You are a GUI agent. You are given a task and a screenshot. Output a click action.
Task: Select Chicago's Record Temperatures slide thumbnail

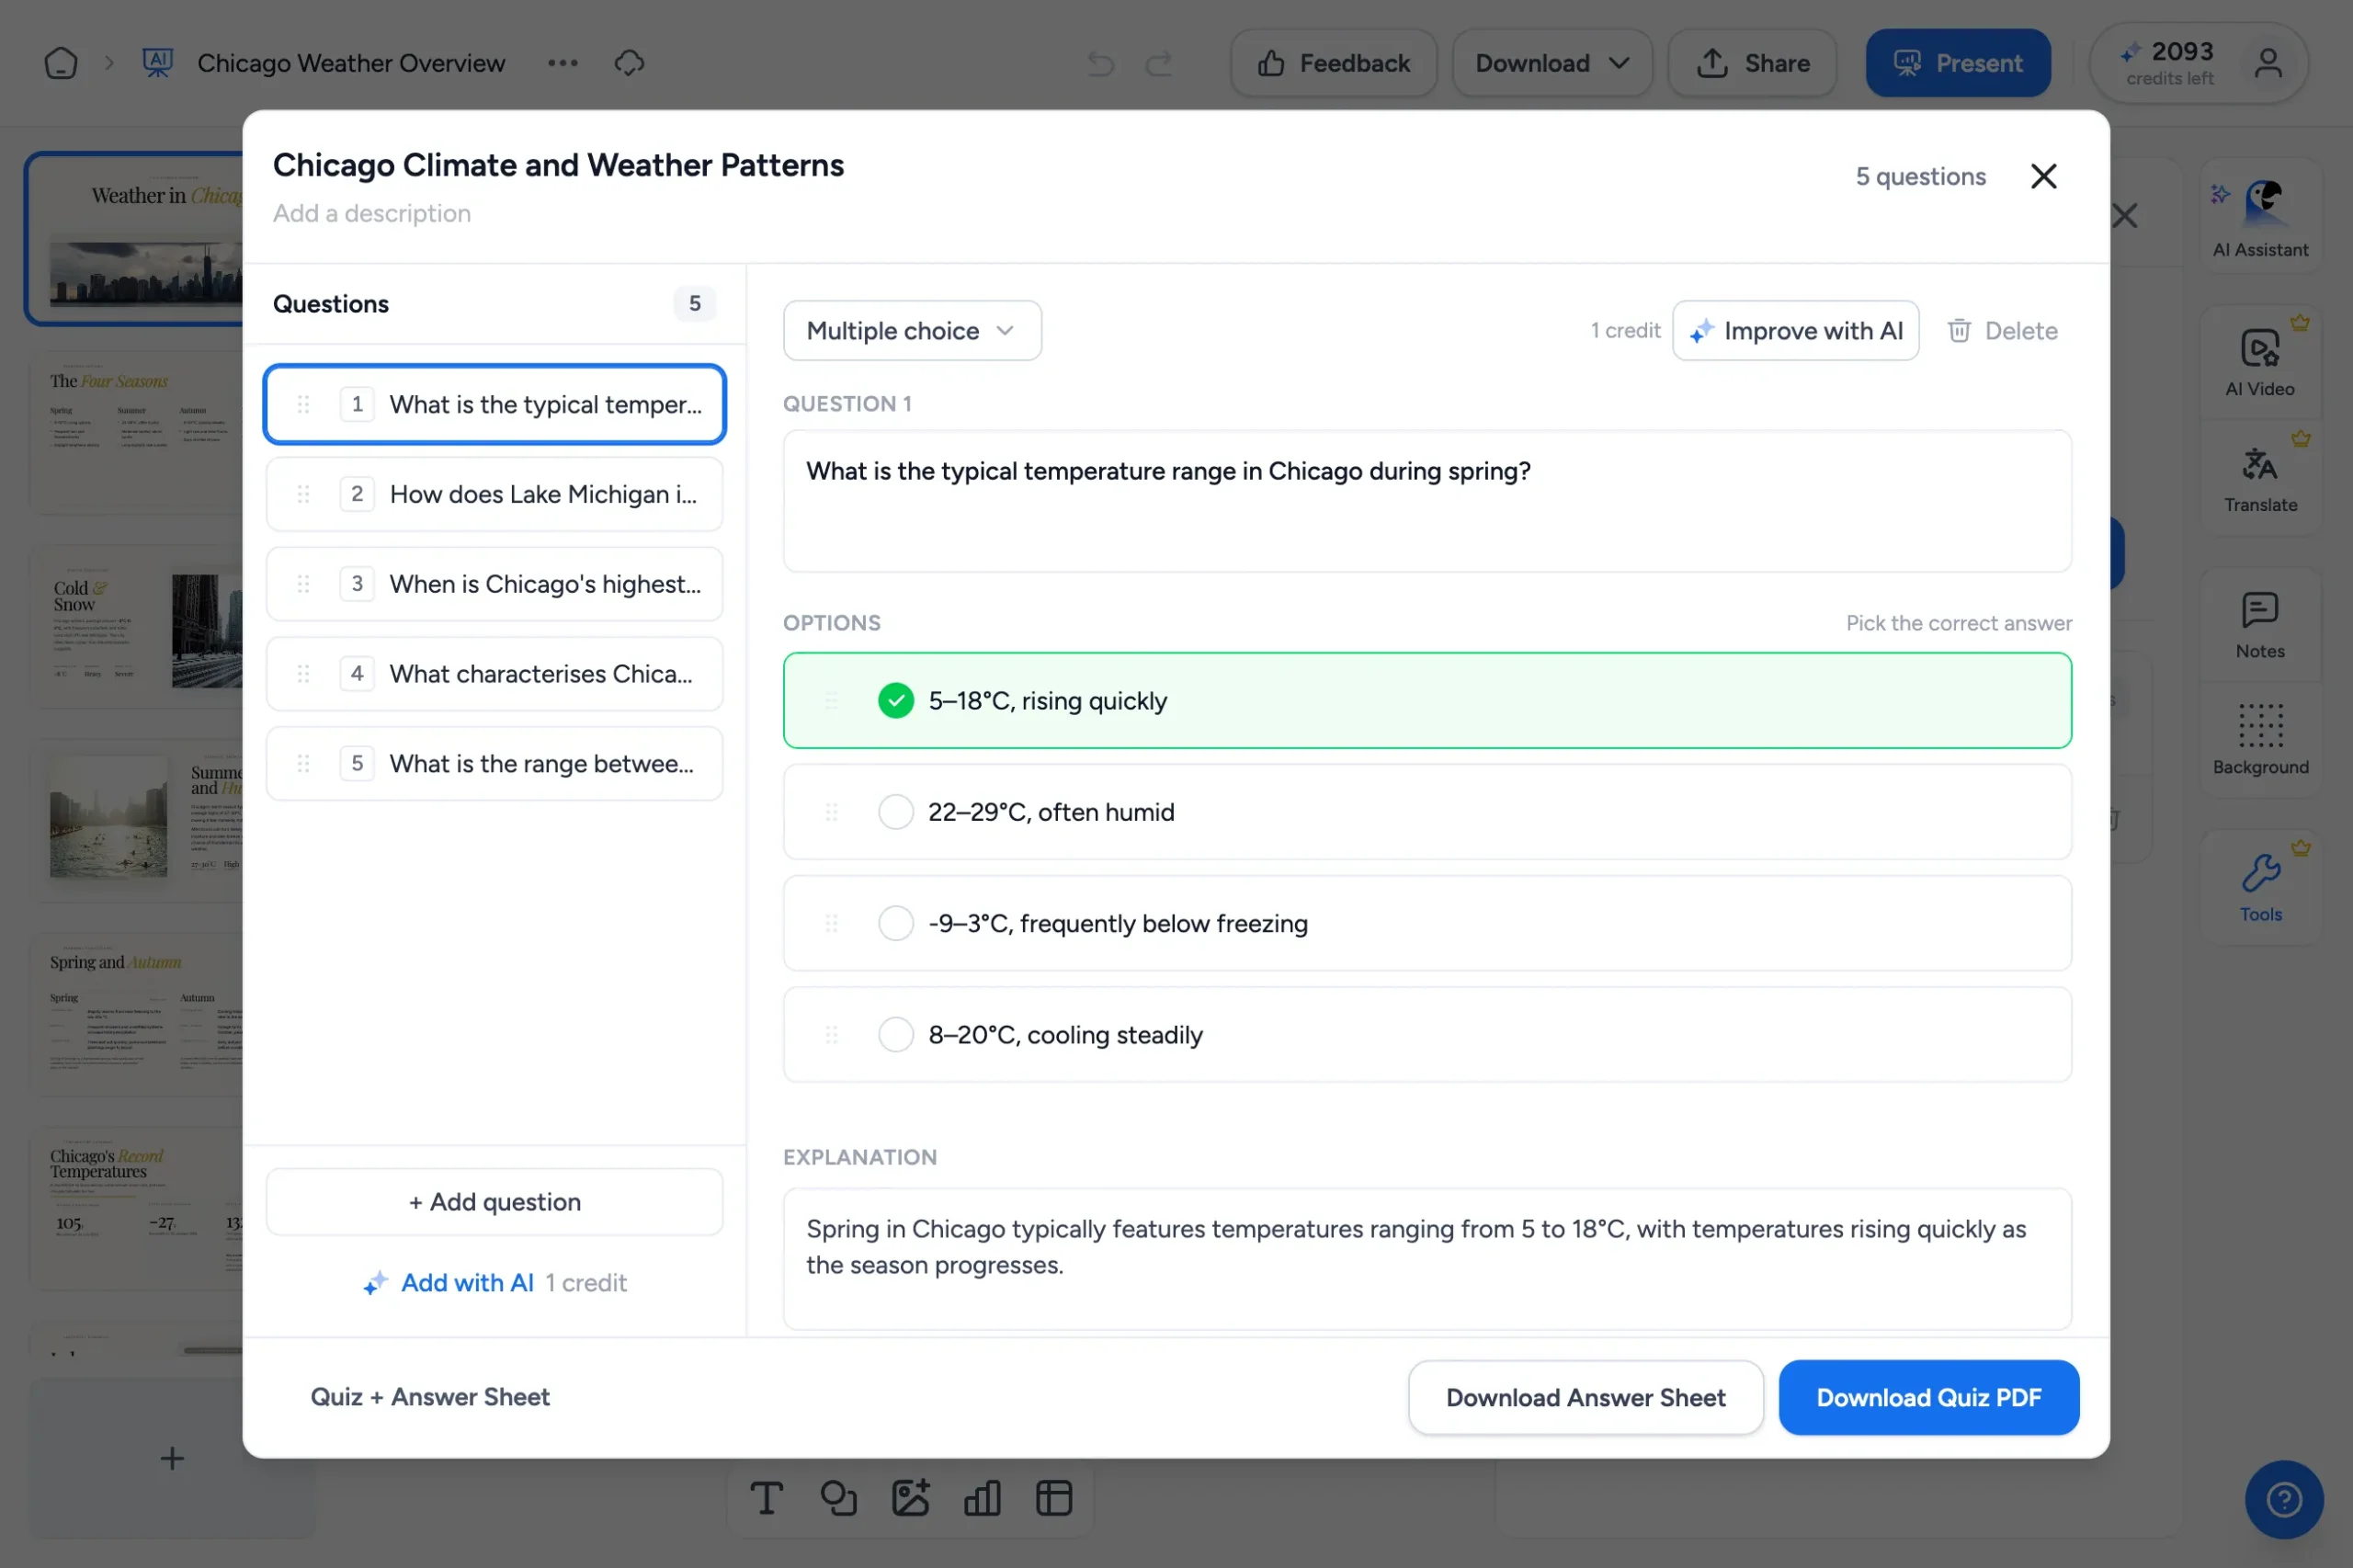coord(137,1209)
